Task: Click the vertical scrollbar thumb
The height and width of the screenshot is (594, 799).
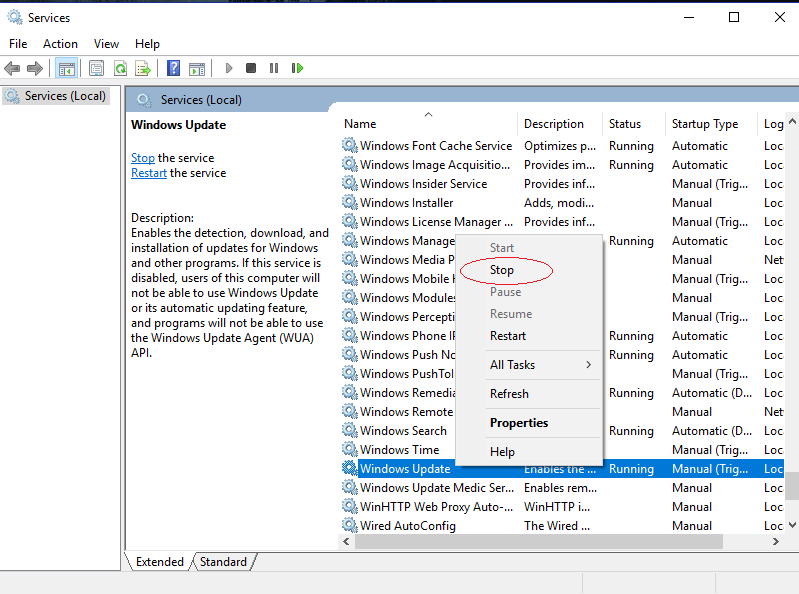Action: [x=792, y=486]
